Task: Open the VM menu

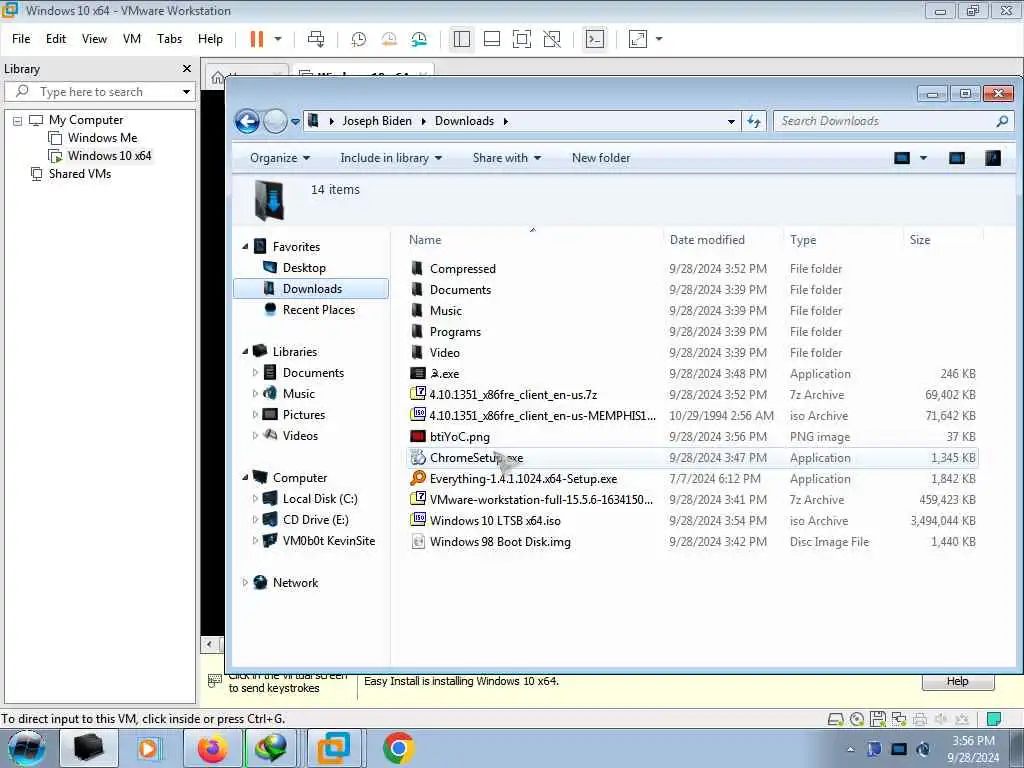Action: point(132,39)
